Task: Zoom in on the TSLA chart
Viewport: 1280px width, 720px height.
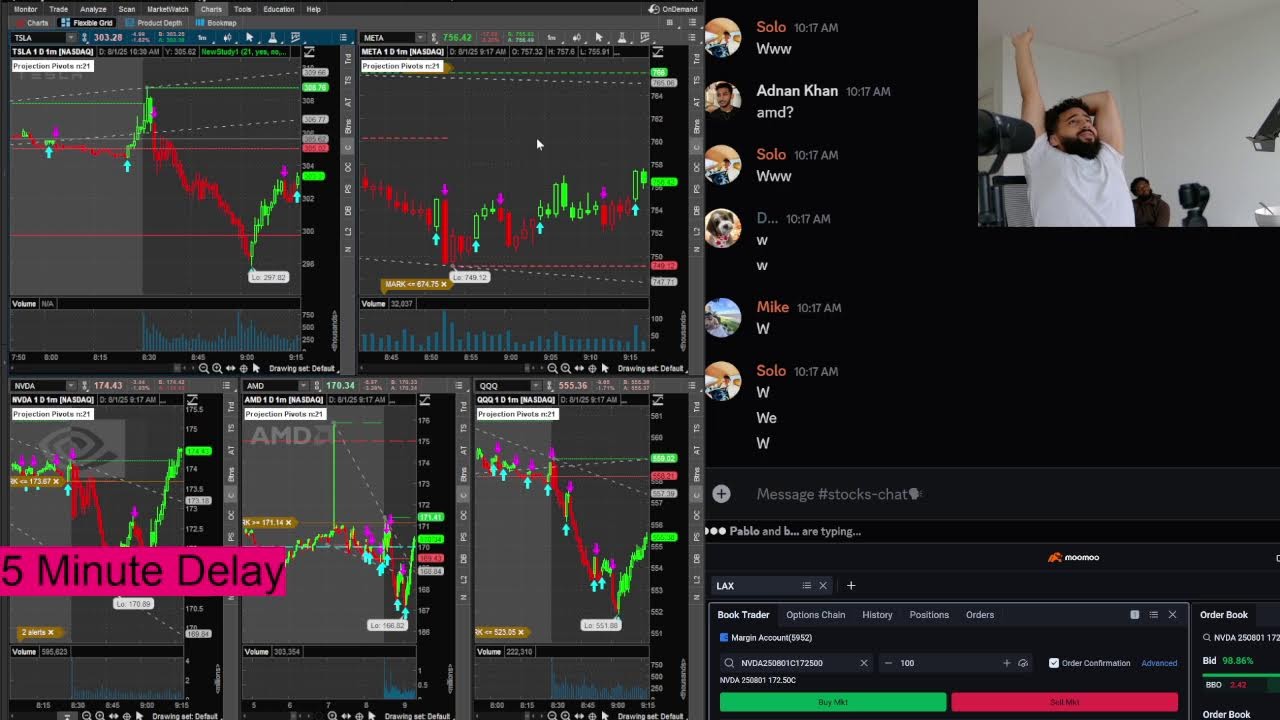Action: coord(217,368)
